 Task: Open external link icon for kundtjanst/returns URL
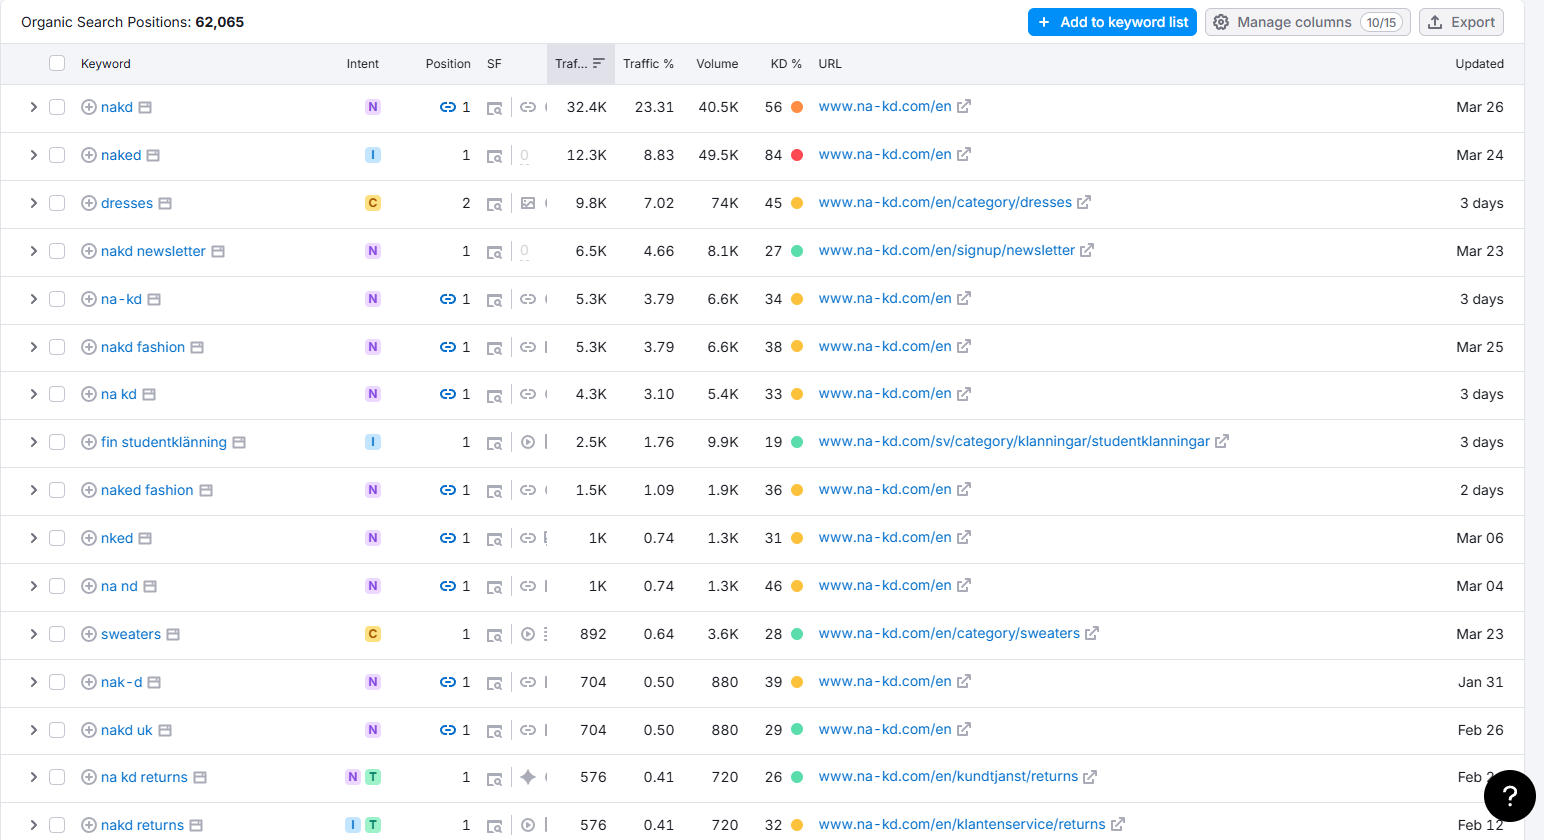point(1090,776)
